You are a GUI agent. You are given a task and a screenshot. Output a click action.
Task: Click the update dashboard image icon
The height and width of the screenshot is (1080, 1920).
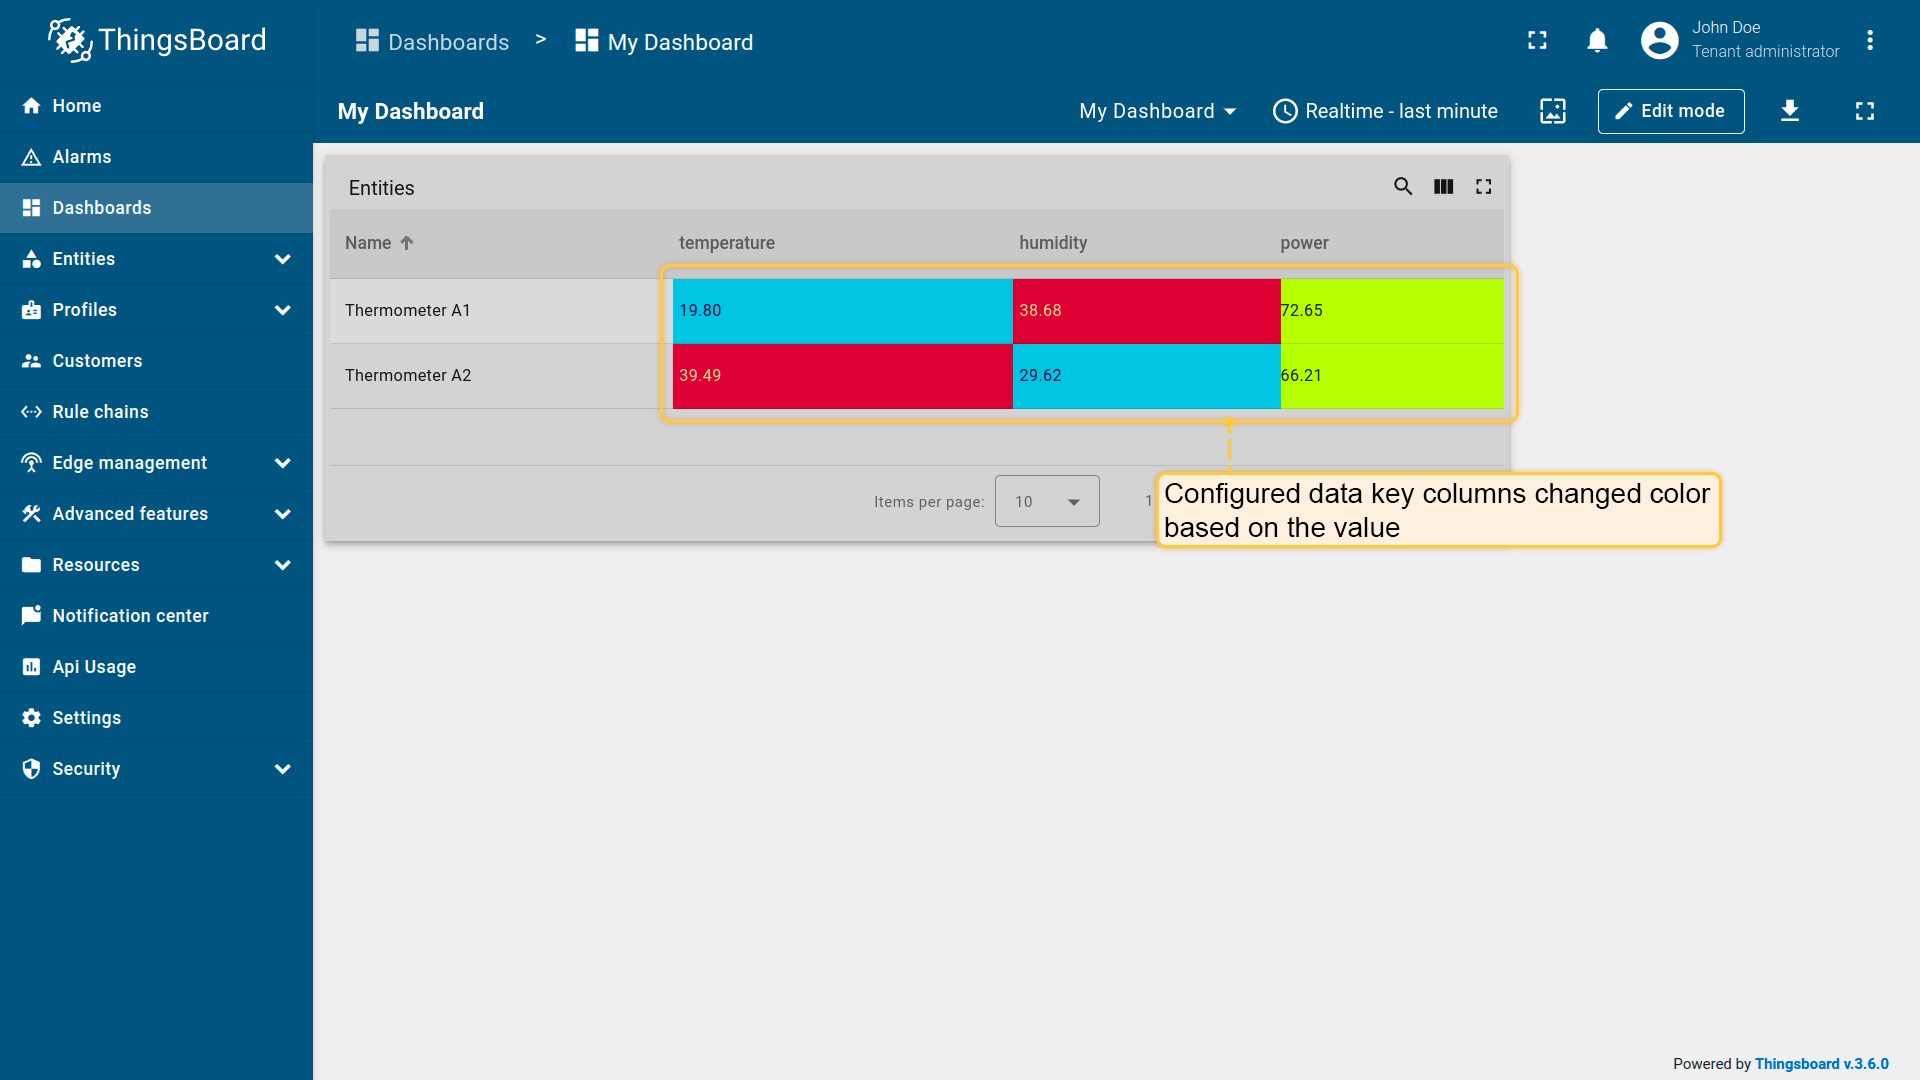(1552, 111)
